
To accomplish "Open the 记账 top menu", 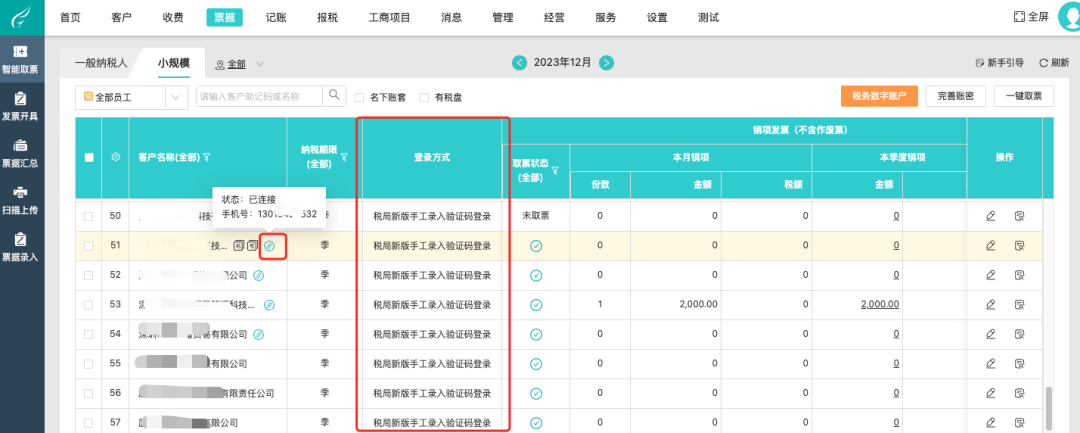I will point(276,17).
